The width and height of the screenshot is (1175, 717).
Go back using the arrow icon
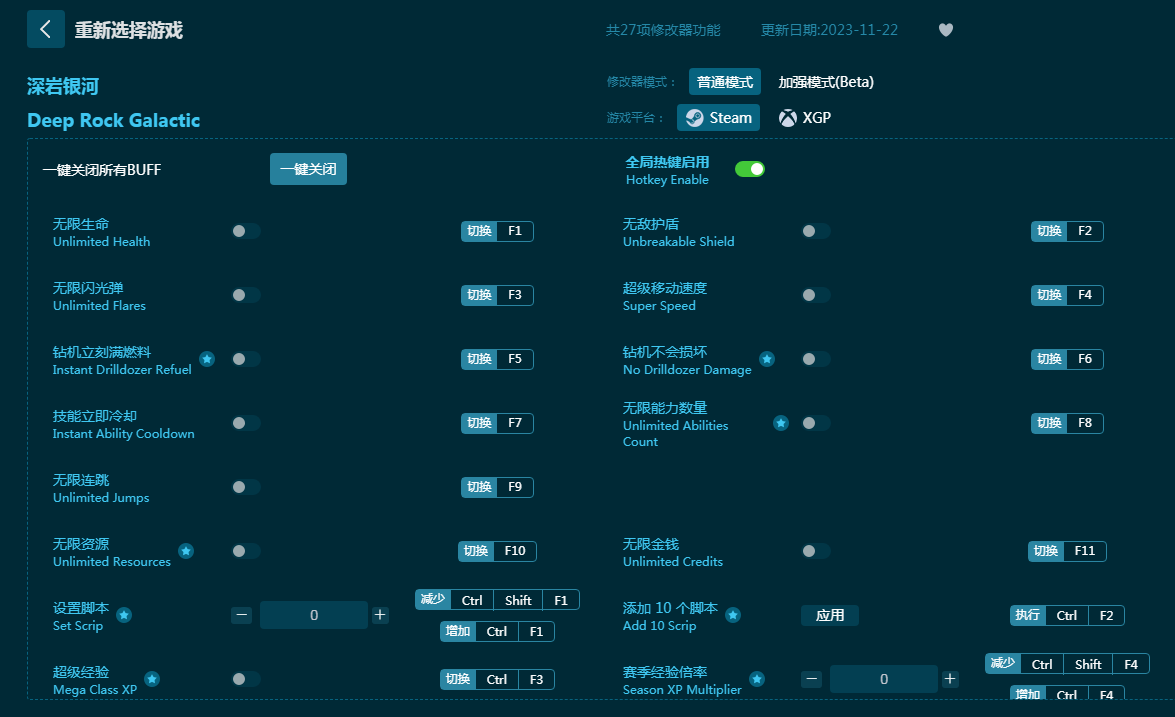pos(46,29)
